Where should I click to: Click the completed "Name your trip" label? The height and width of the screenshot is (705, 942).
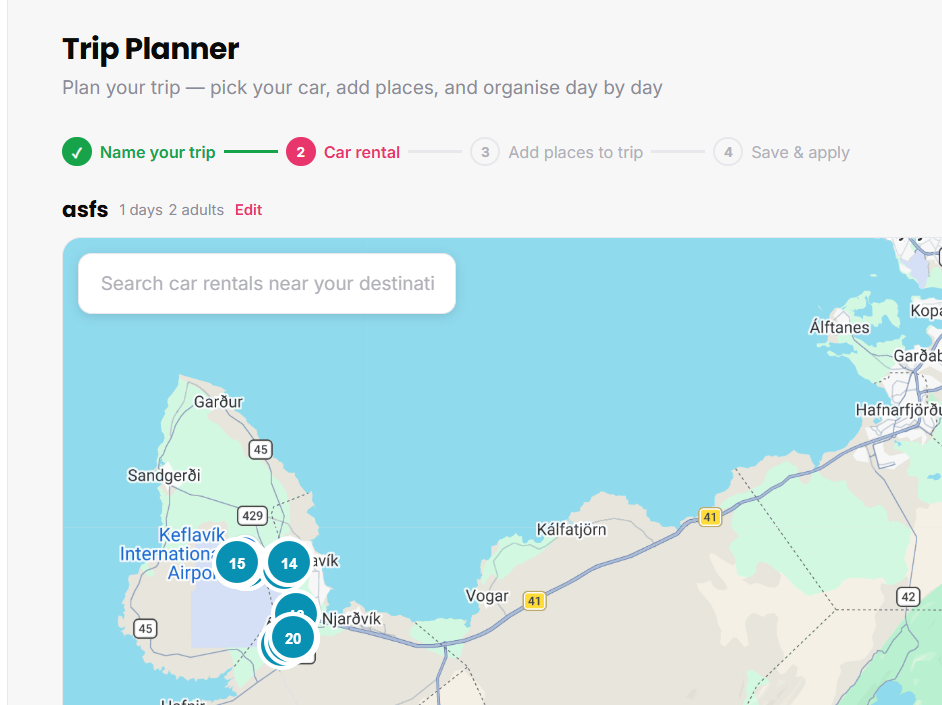(x=157, y=152)
